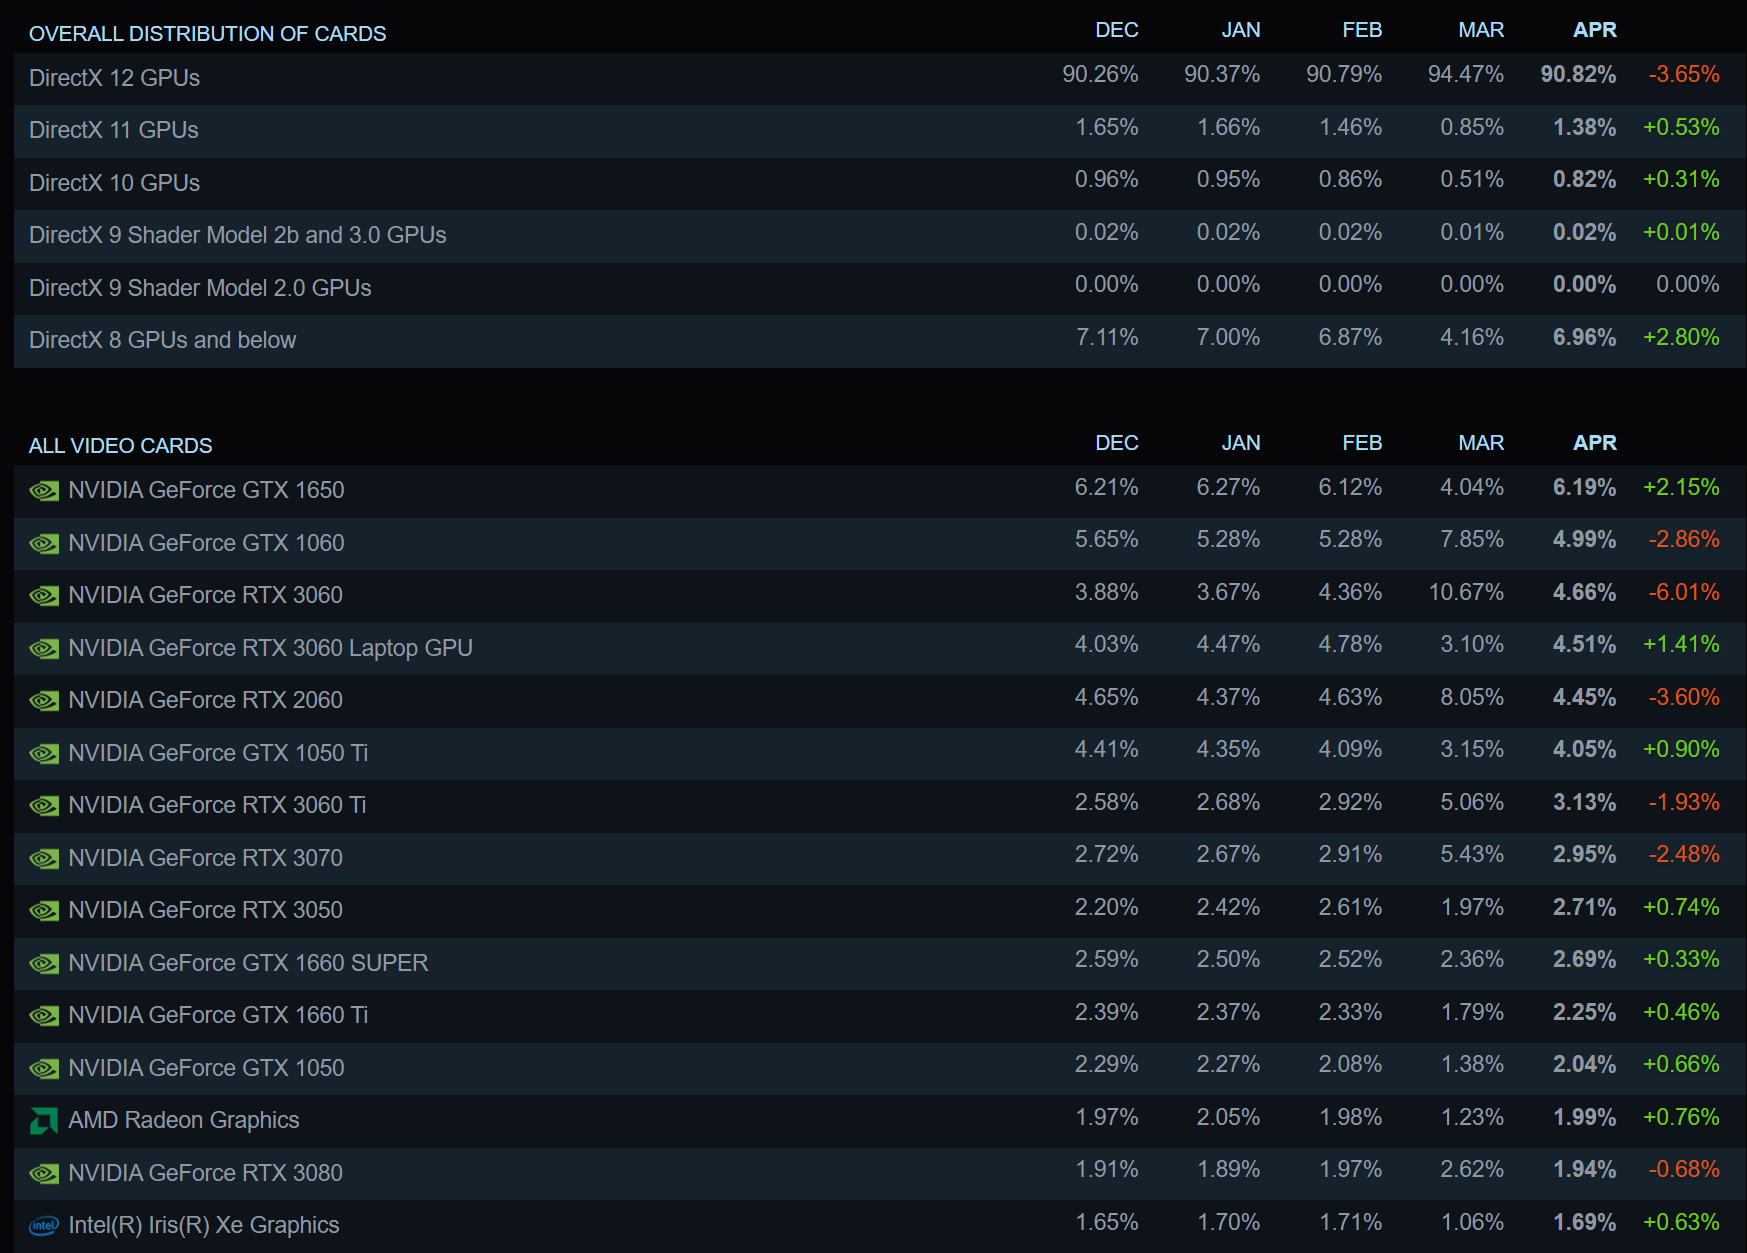Click OVERALL DISTRIBUTION OF CARDS heading
Viewport: 1747px width, 1253px height.
[207, 34]
